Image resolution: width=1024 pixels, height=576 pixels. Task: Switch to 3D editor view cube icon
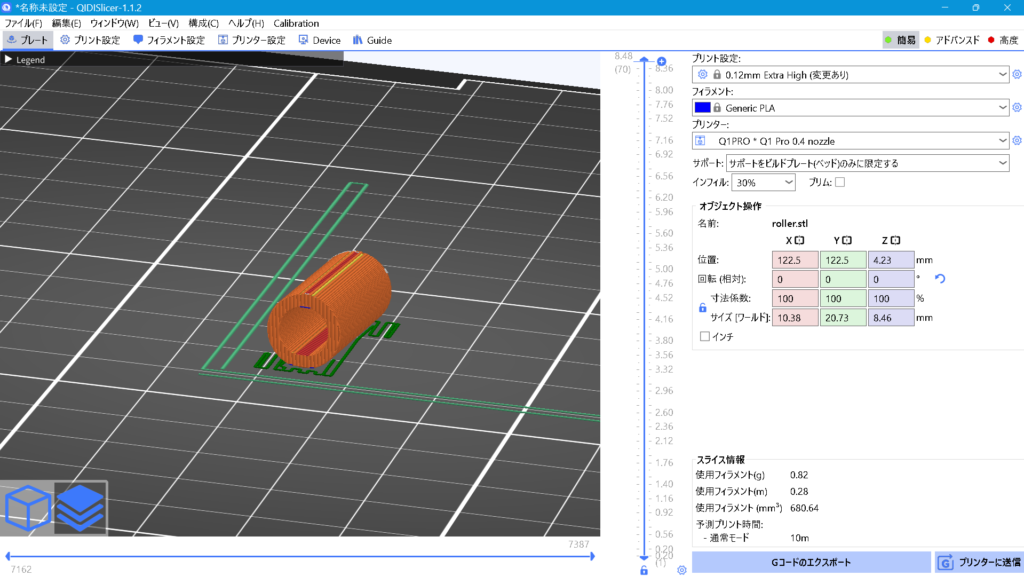(27, 507)
